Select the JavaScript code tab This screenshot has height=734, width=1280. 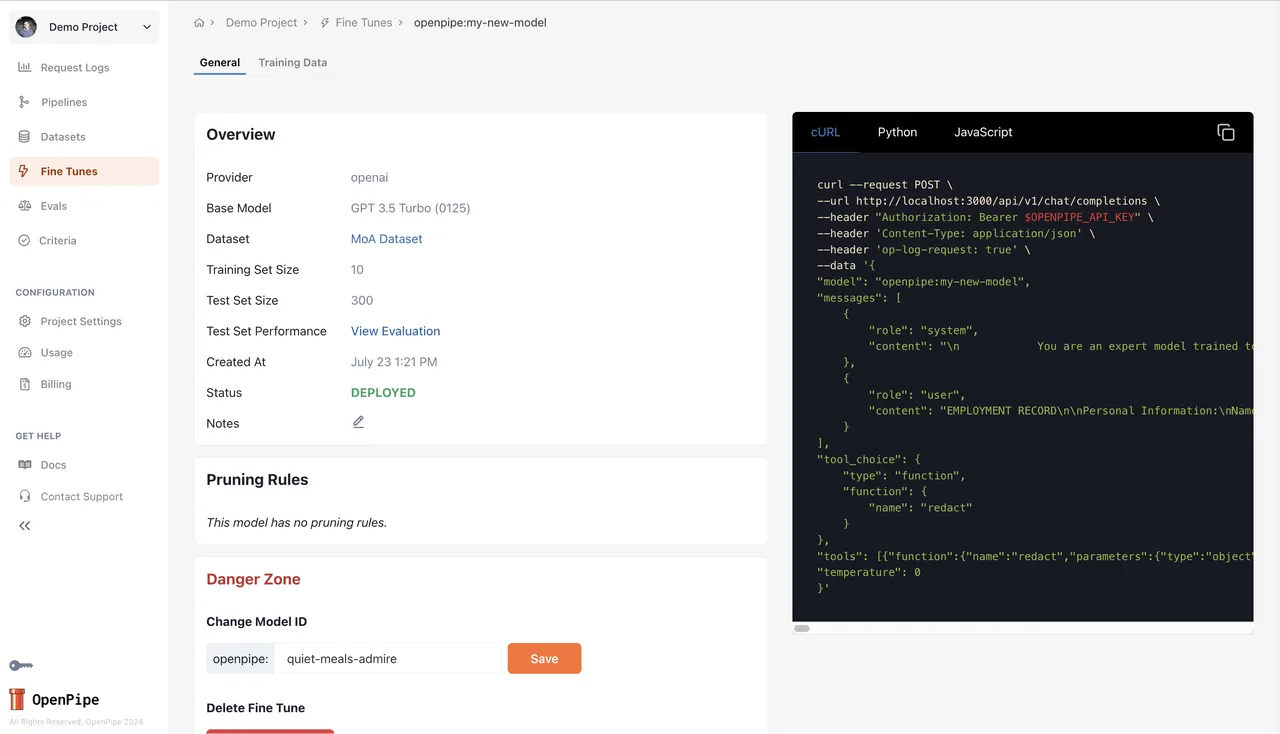983,132
